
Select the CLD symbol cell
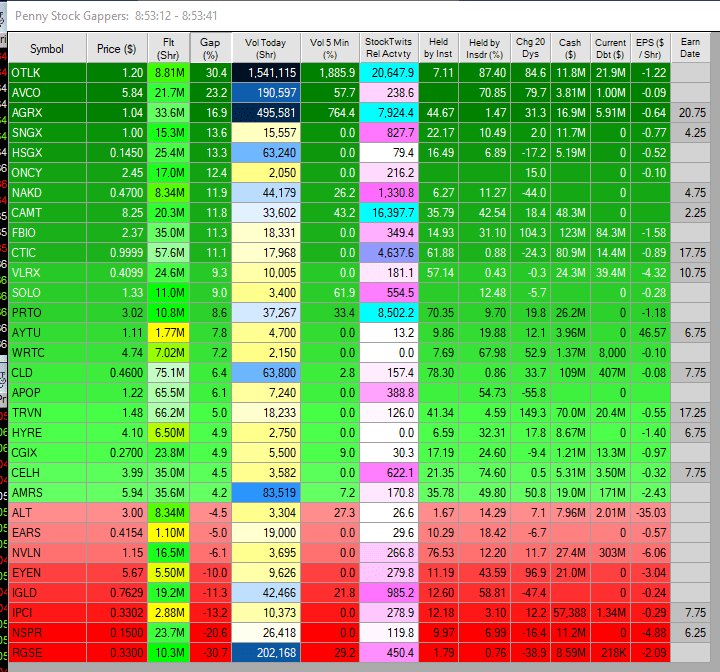pos(47,373)
